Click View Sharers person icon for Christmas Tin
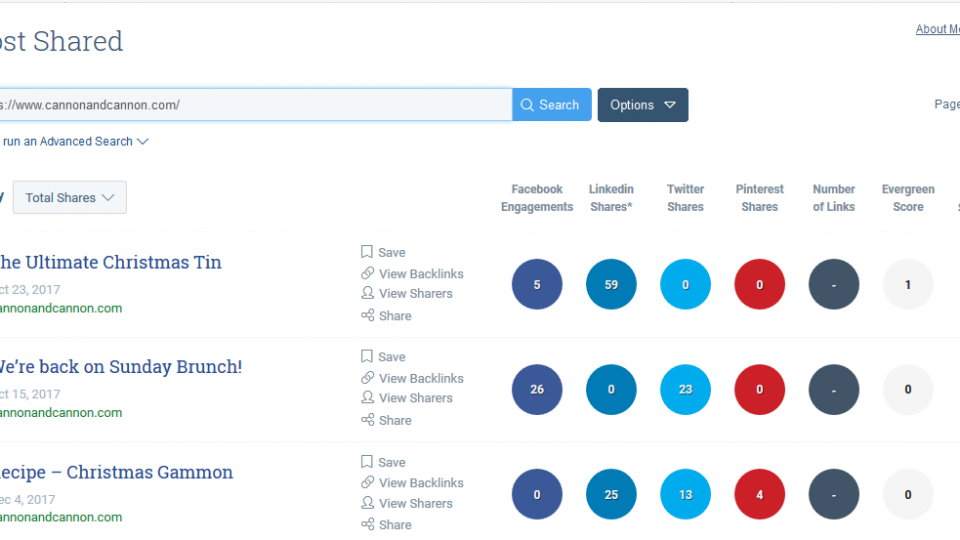The image size is (960, 540). 367,293
